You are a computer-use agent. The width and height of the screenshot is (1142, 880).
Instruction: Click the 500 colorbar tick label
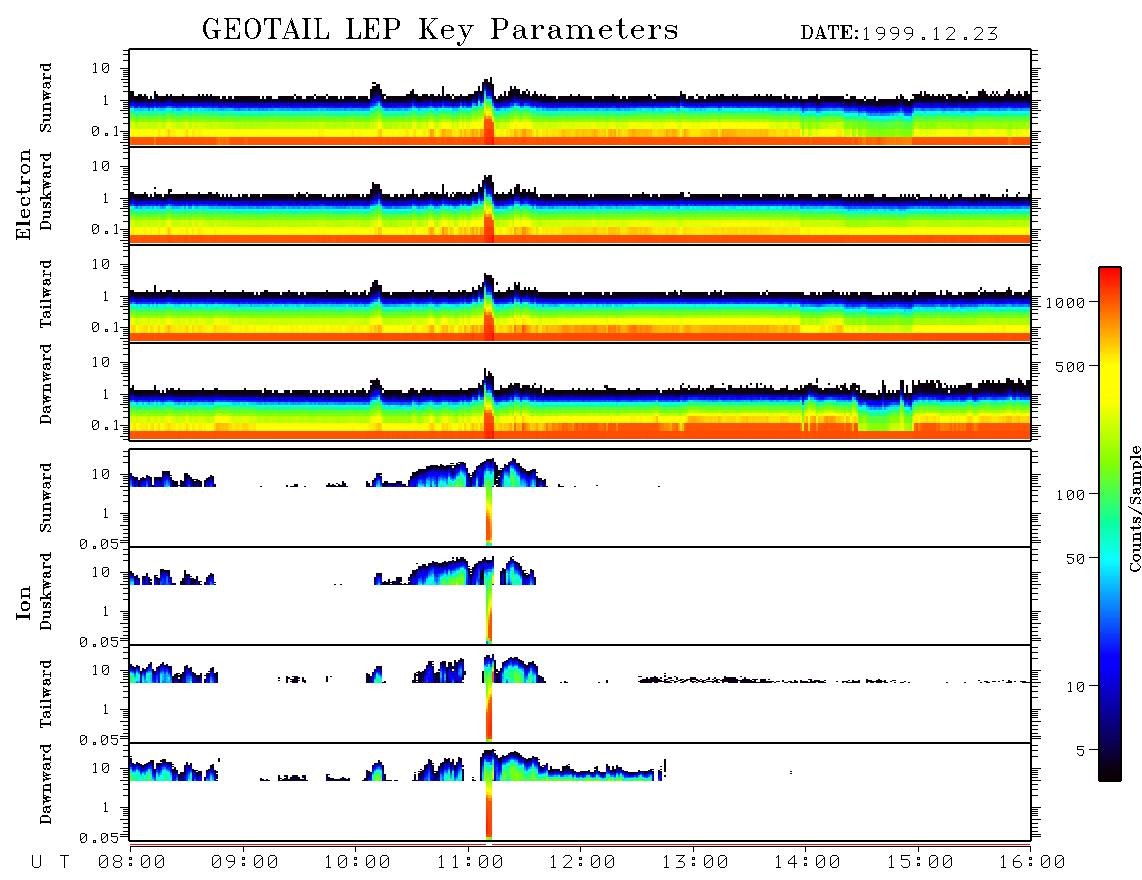pyautogui.click(x=1071, y=367)
